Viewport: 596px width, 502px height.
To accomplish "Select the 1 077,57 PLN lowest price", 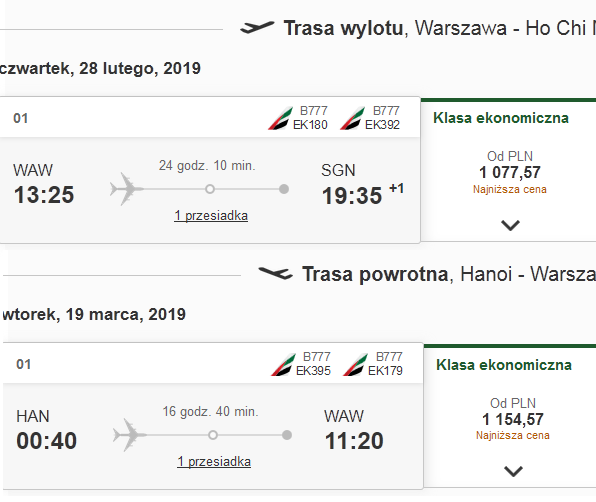I will 510,173.
